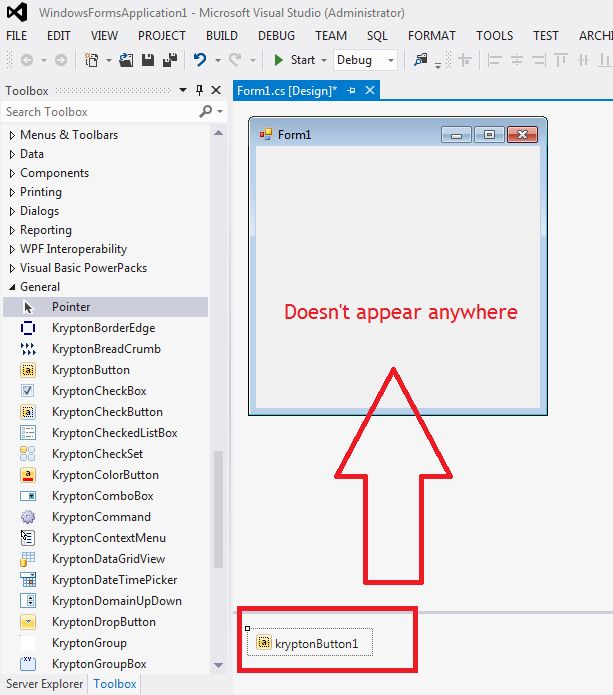Screen dimensions: 613x695
Task: Click the Align Tops toolbar icon
Action: 561,60
